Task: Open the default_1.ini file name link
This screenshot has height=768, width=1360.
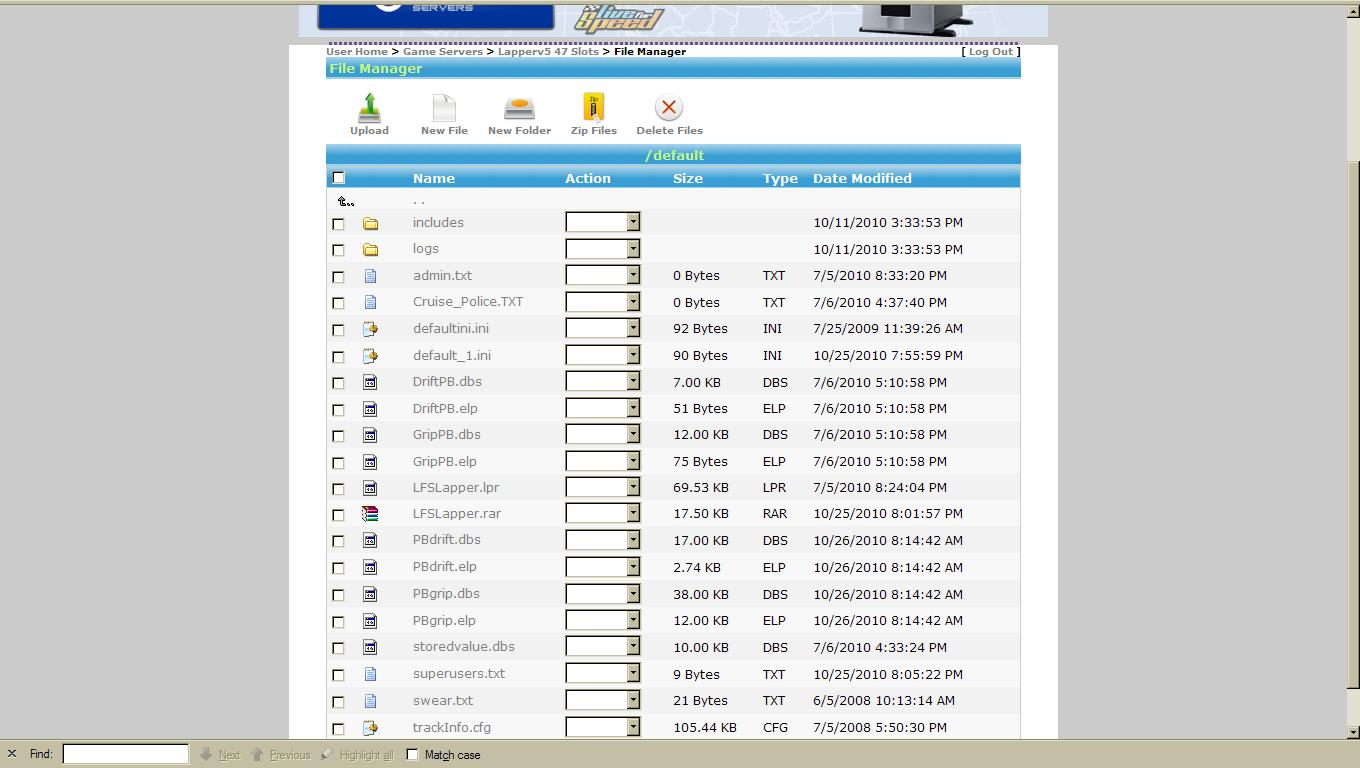Action: (x=452, y=355)
